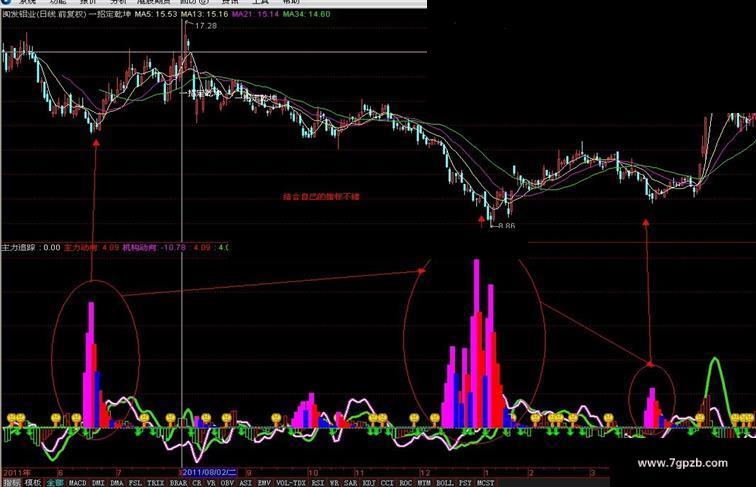Switch to the MACD indicator tab
This screenshot has width=756, height=487.
point(77,483)
